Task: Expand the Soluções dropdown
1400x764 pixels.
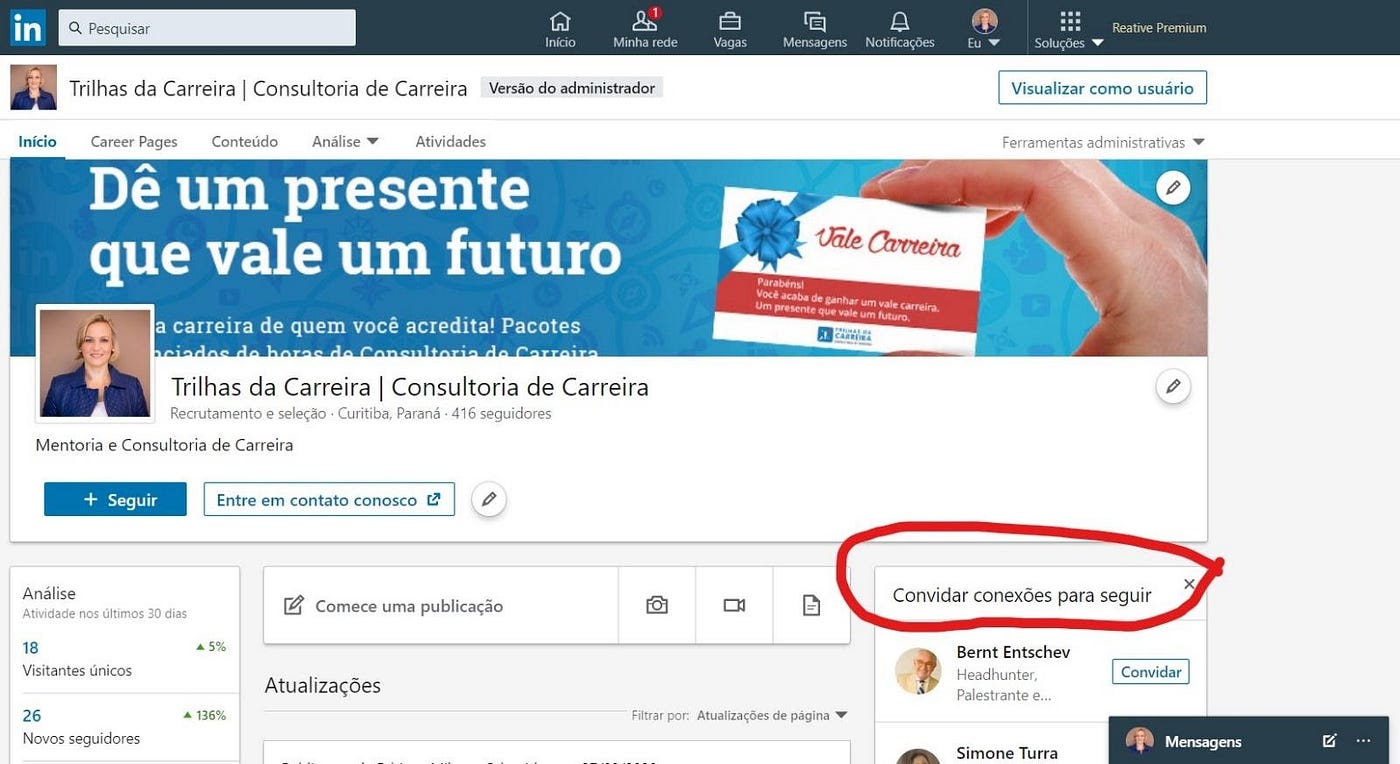Action: pyautogui.click(x=1069, y=30)
